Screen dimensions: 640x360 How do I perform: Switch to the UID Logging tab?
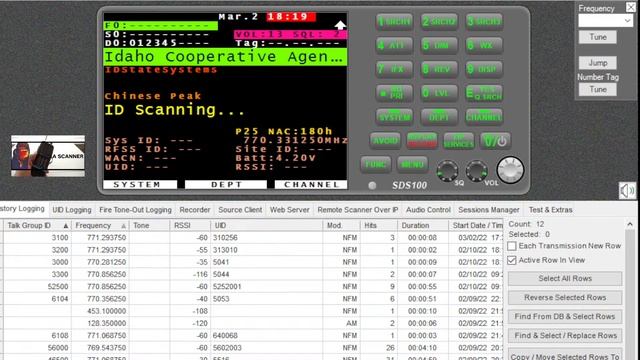(72, 210)
